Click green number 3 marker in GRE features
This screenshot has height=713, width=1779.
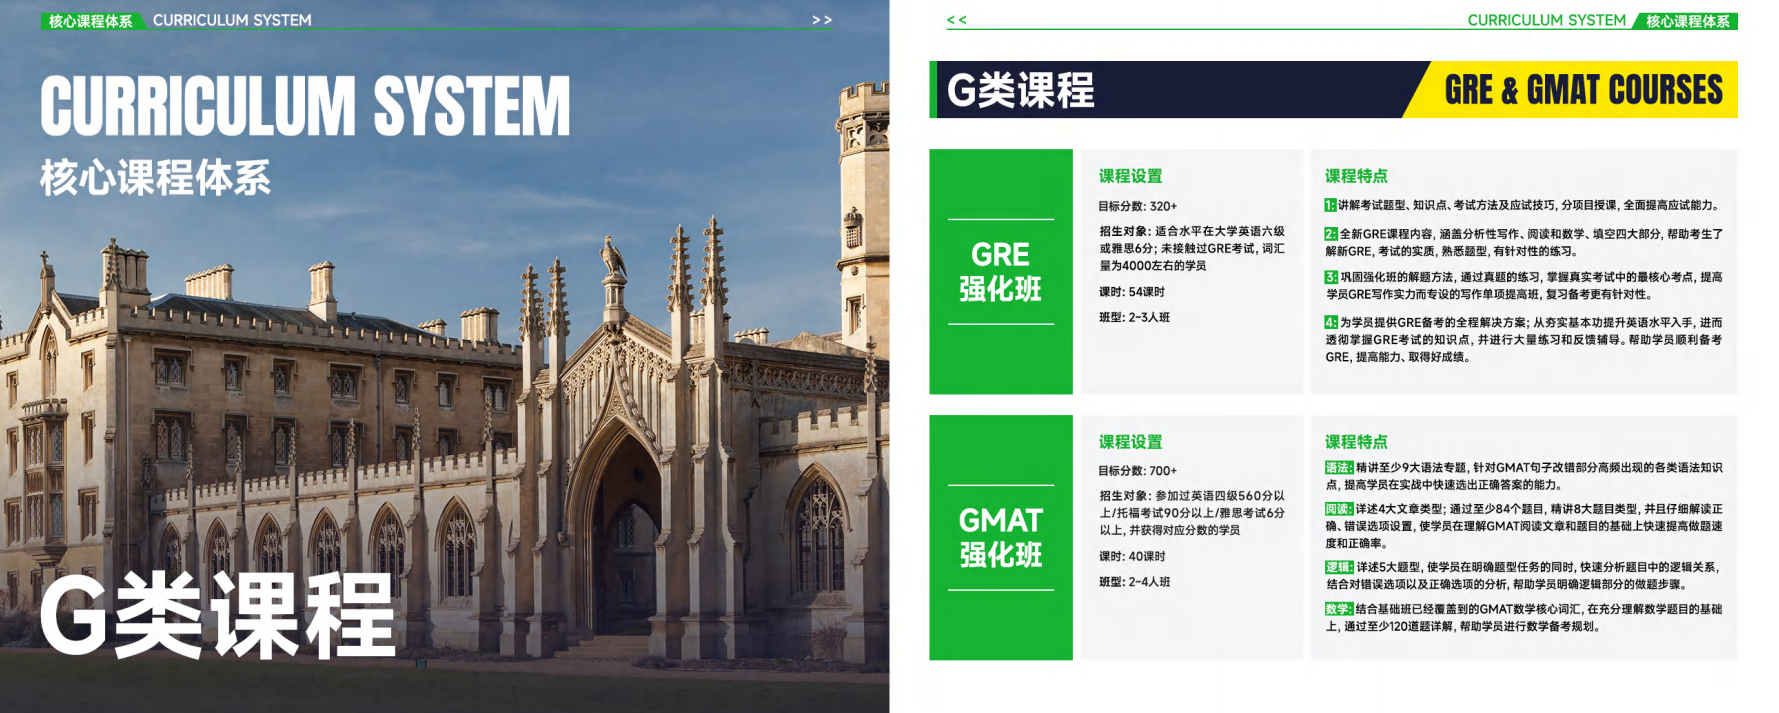[x=1331, y=277]
